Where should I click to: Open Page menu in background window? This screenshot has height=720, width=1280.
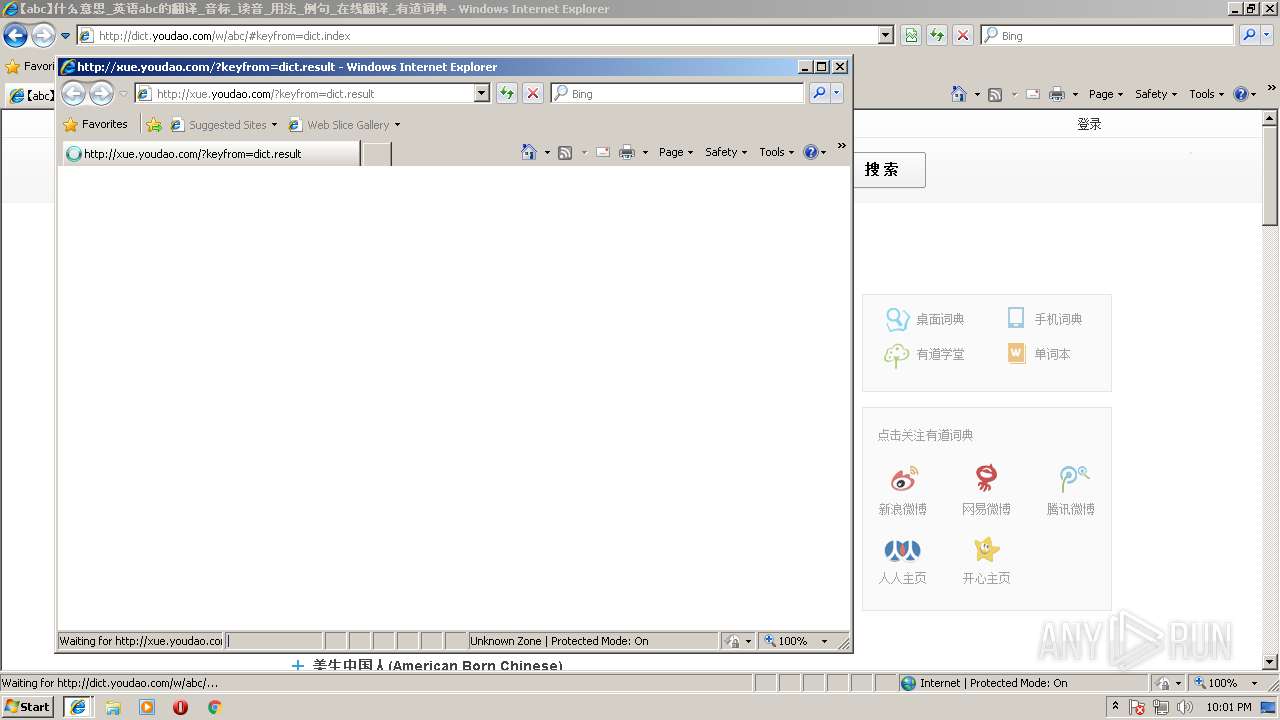(1106, 94)
